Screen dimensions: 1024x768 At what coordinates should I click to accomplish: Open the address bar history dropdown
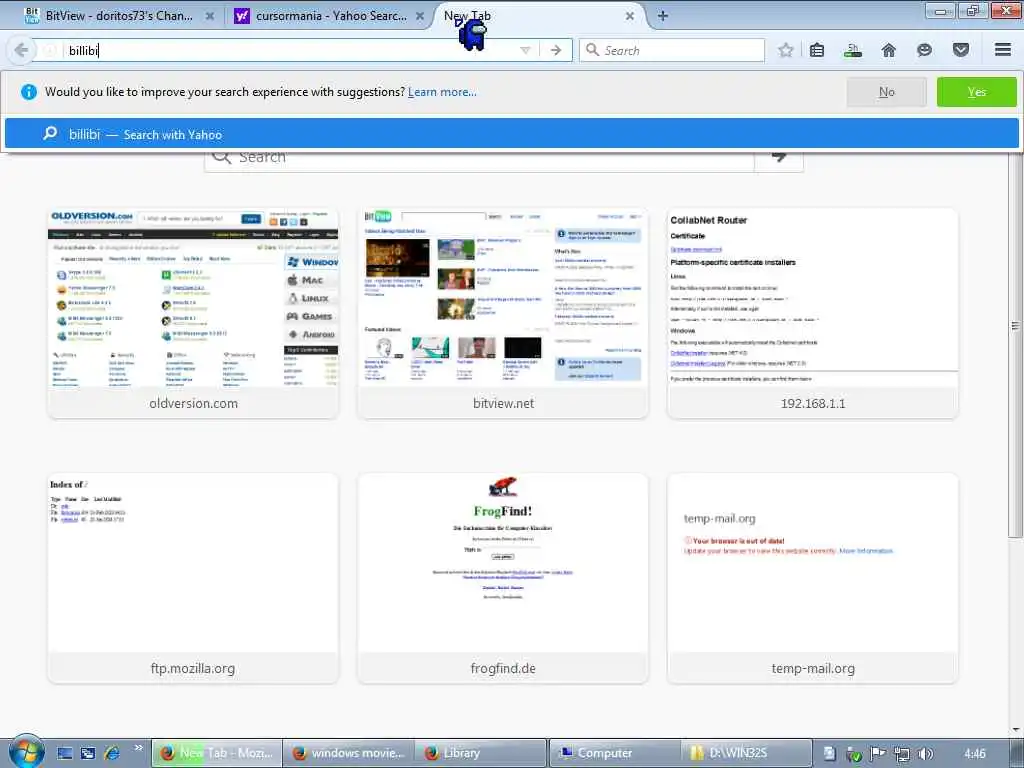525,50
